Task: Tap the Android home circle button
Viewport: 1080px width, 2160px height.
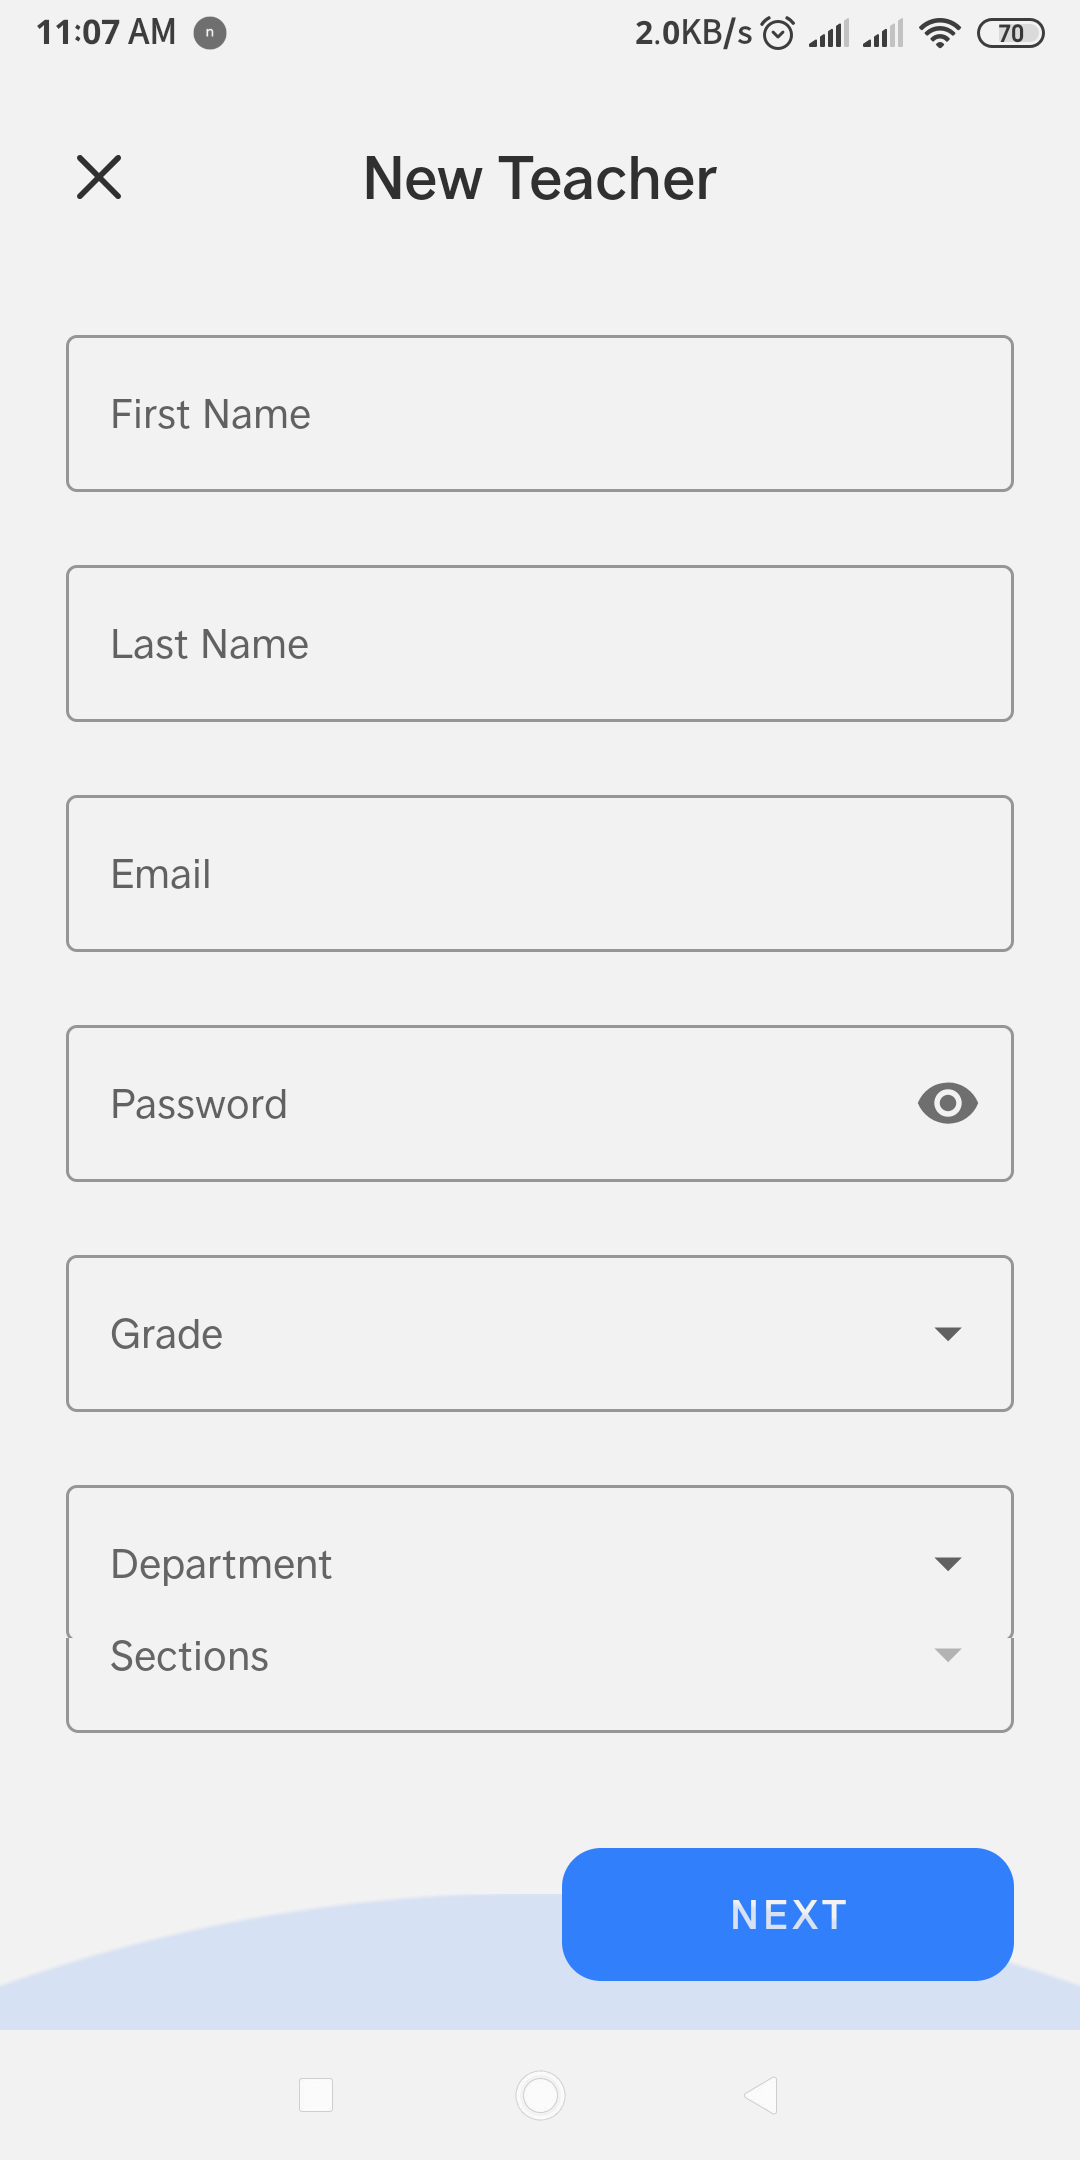Action: point(540,2095)
